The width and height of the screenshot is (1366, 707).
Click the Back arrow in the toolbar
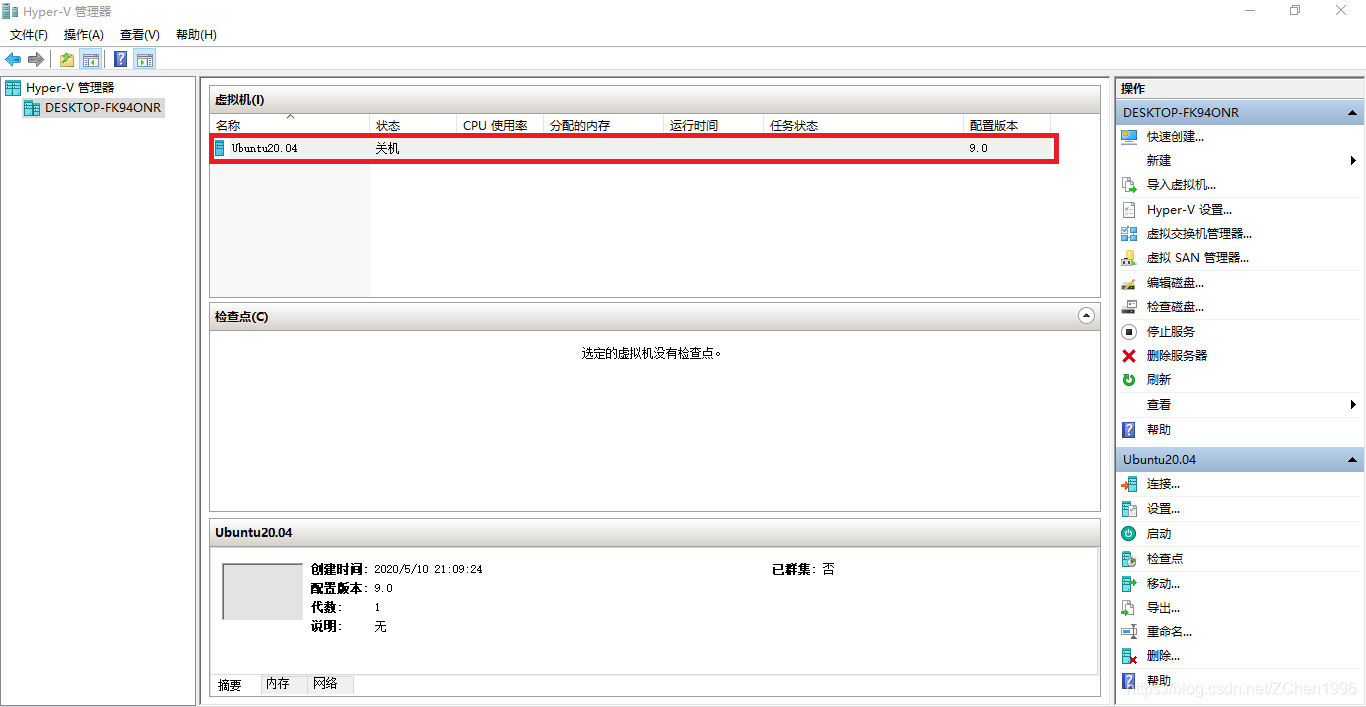click(x=13, y=59)
